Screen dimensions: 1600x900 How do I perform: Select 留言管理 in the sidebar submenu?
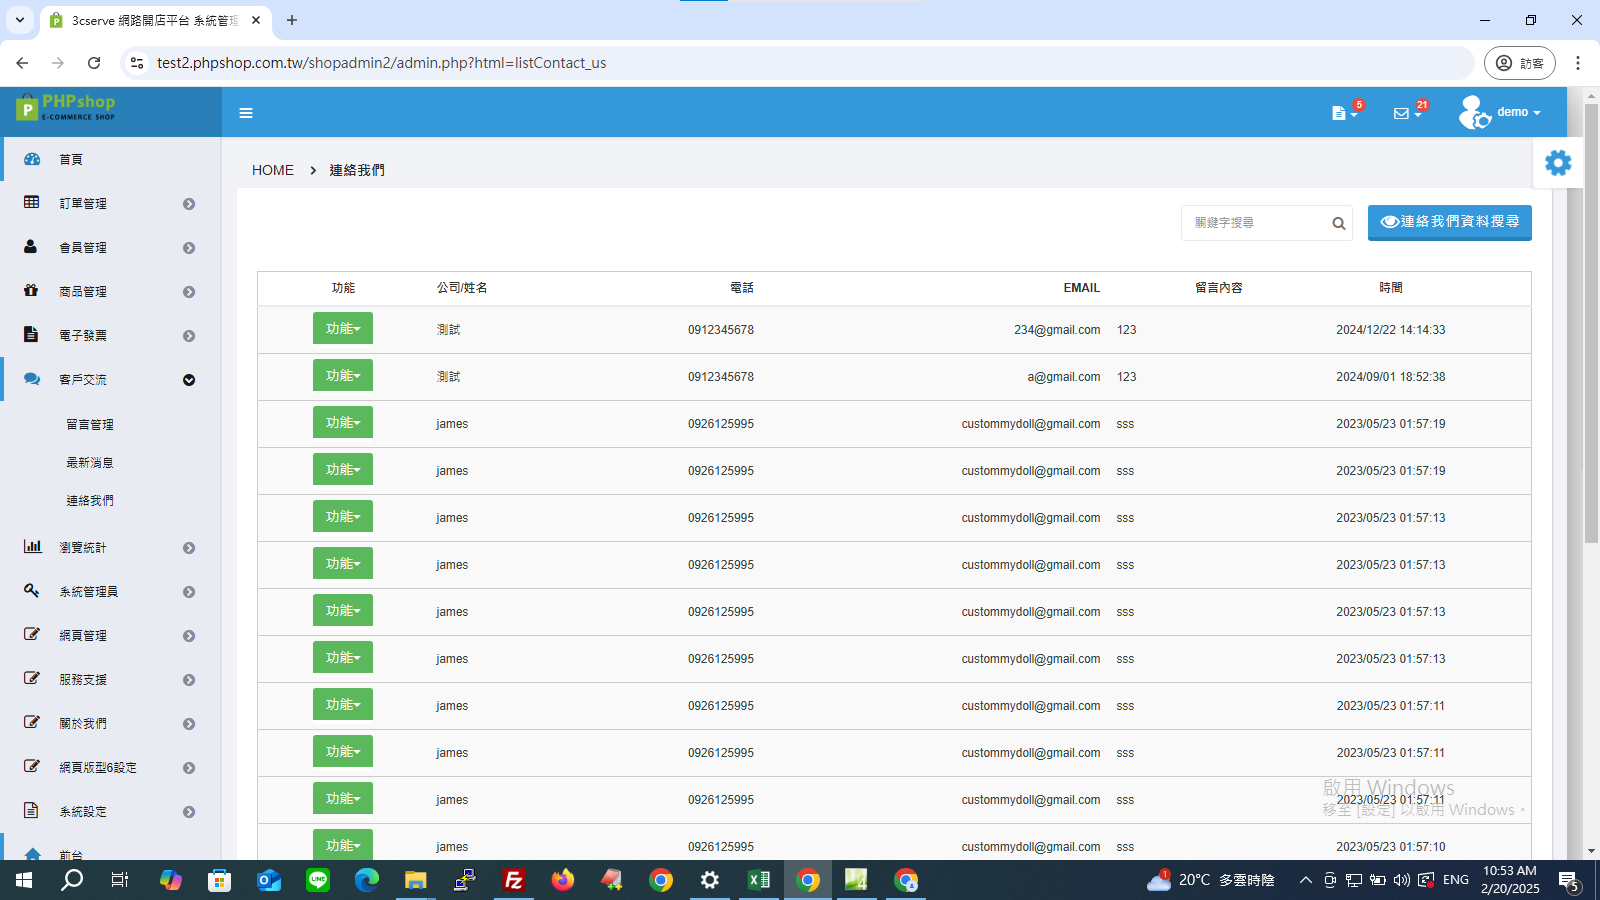click(90, 424)
